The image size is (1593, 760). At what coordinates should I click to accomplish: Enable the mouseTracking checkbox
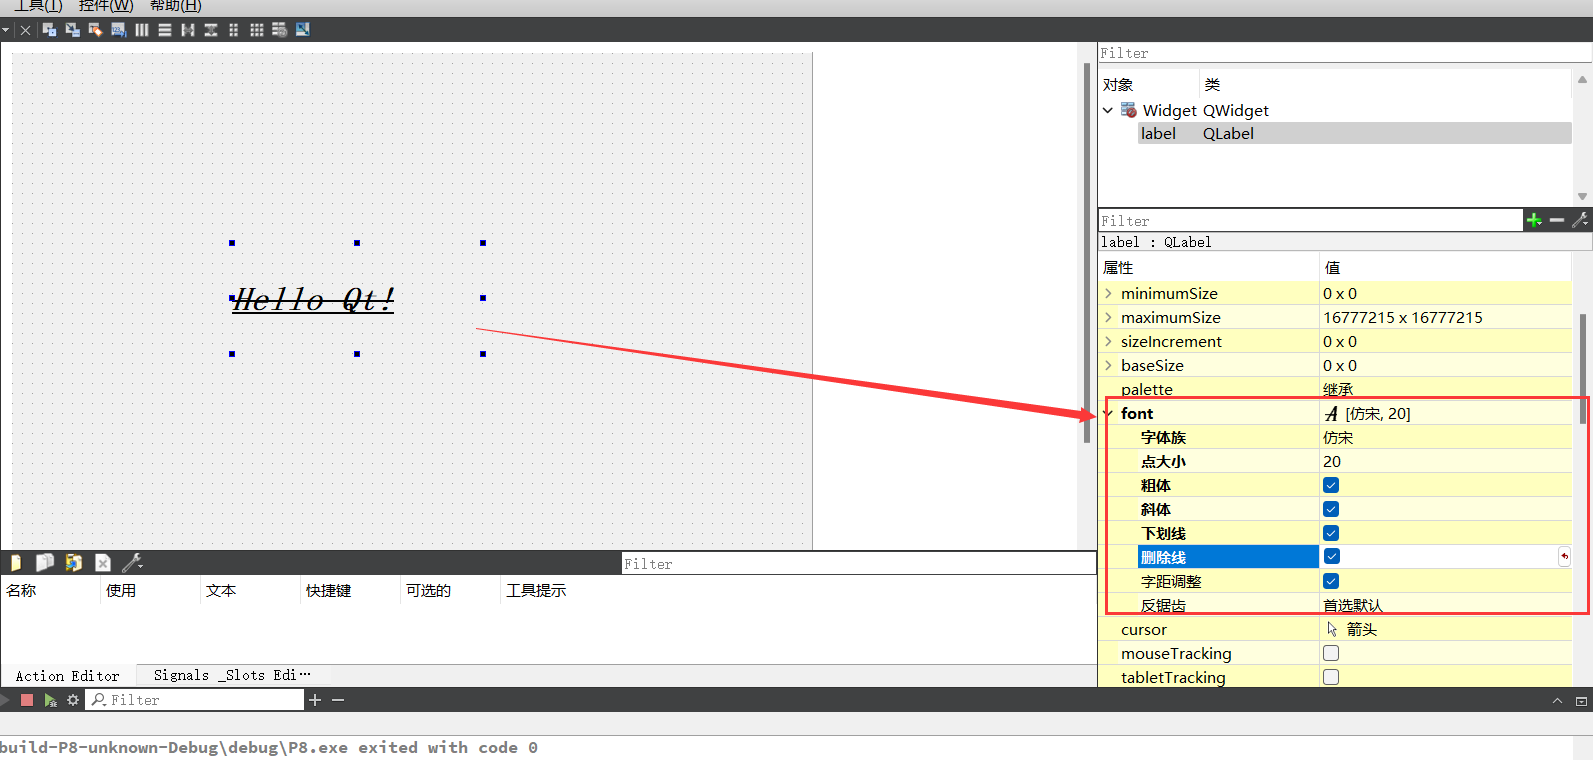[1331, 653]
